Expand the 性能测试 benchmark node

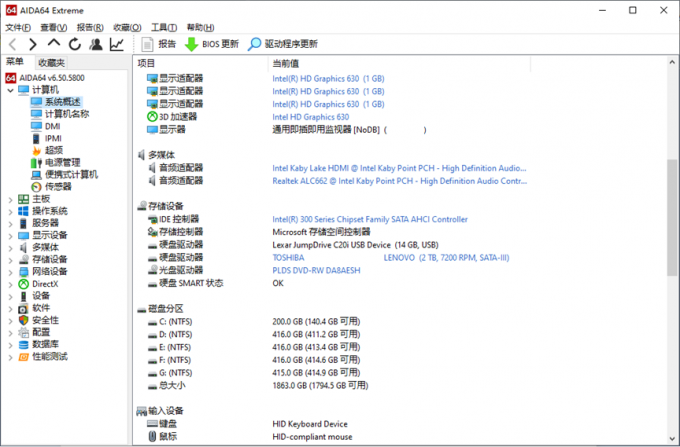pyautogui.click(x=10, y=356)
